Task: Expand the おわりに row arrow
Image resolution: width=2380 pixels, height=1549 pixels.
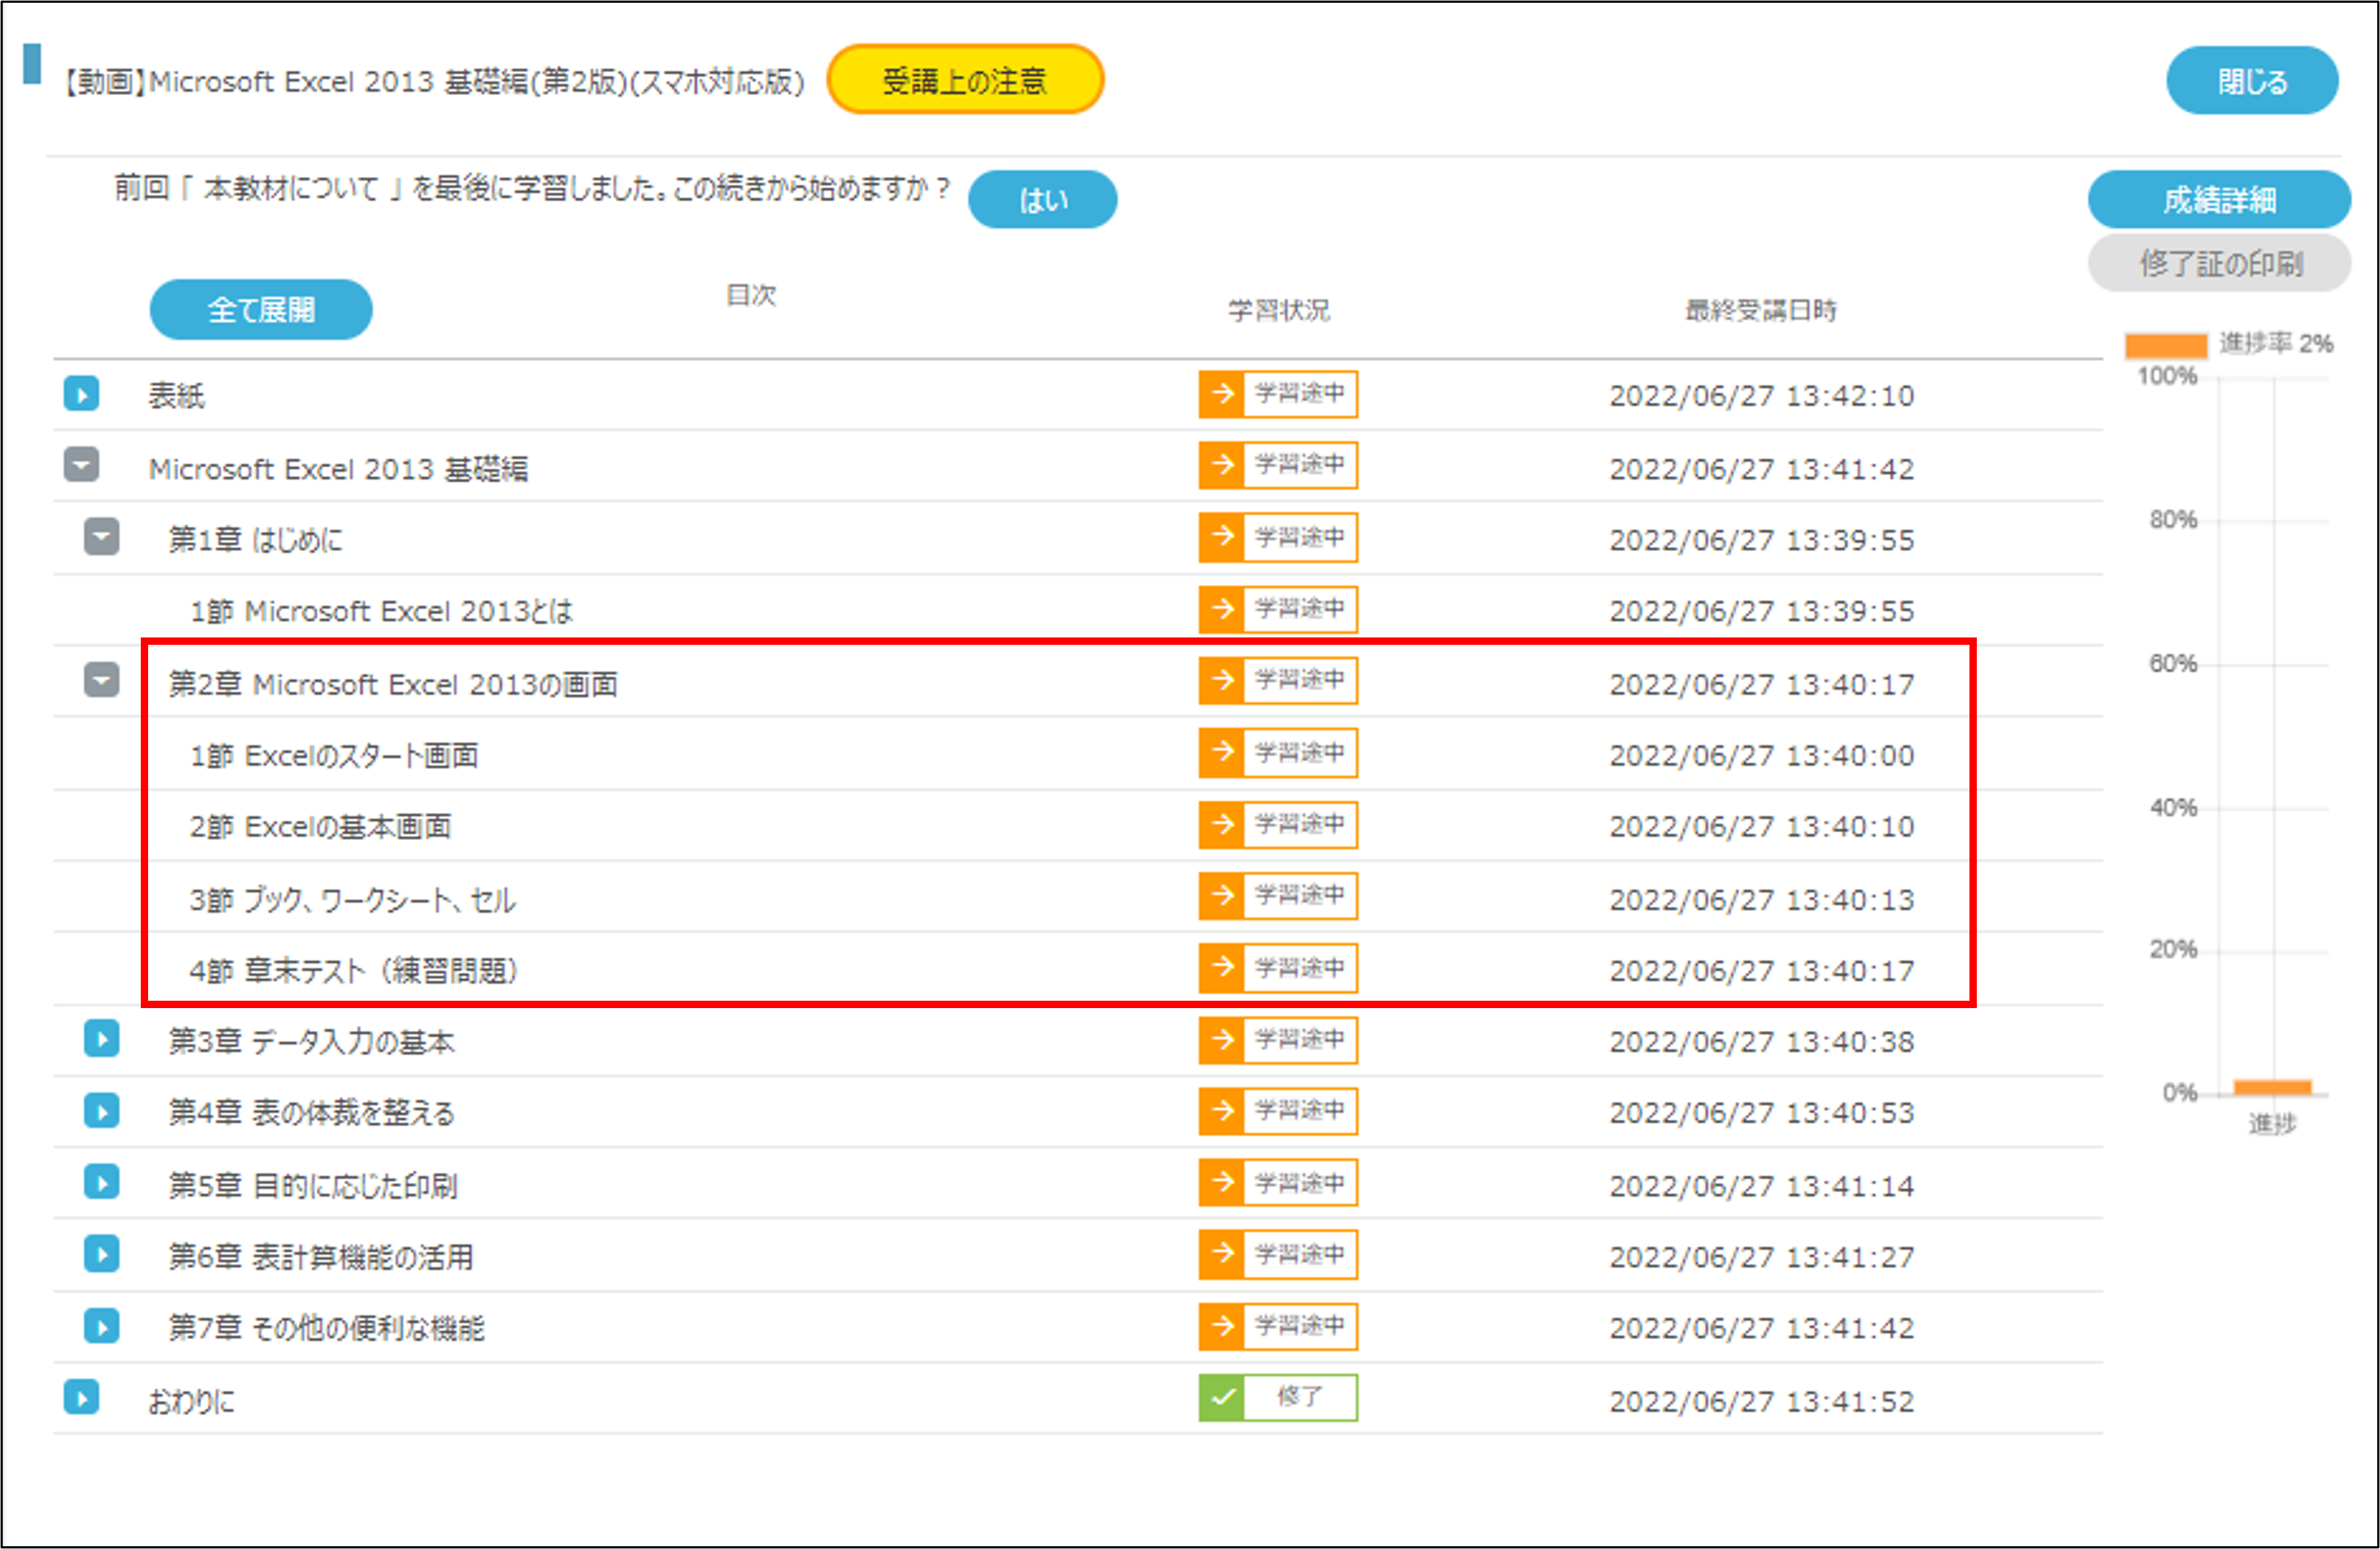Action: tap(82, 1398)
